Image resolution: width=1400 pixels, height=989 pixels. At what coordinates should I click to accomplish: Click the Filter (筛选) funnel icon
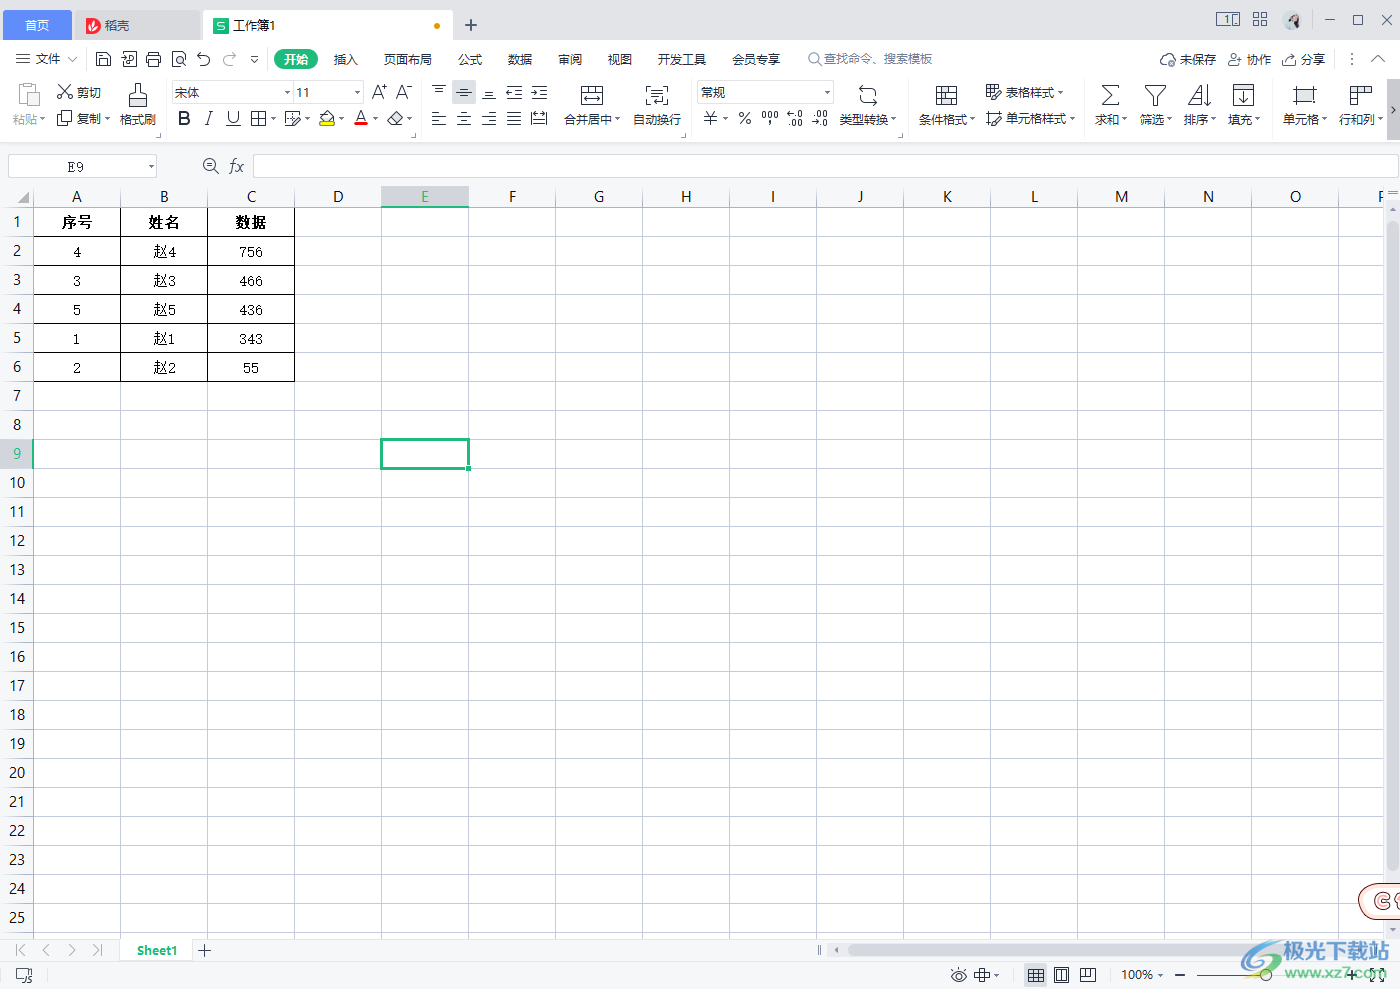pos(1155,95)
